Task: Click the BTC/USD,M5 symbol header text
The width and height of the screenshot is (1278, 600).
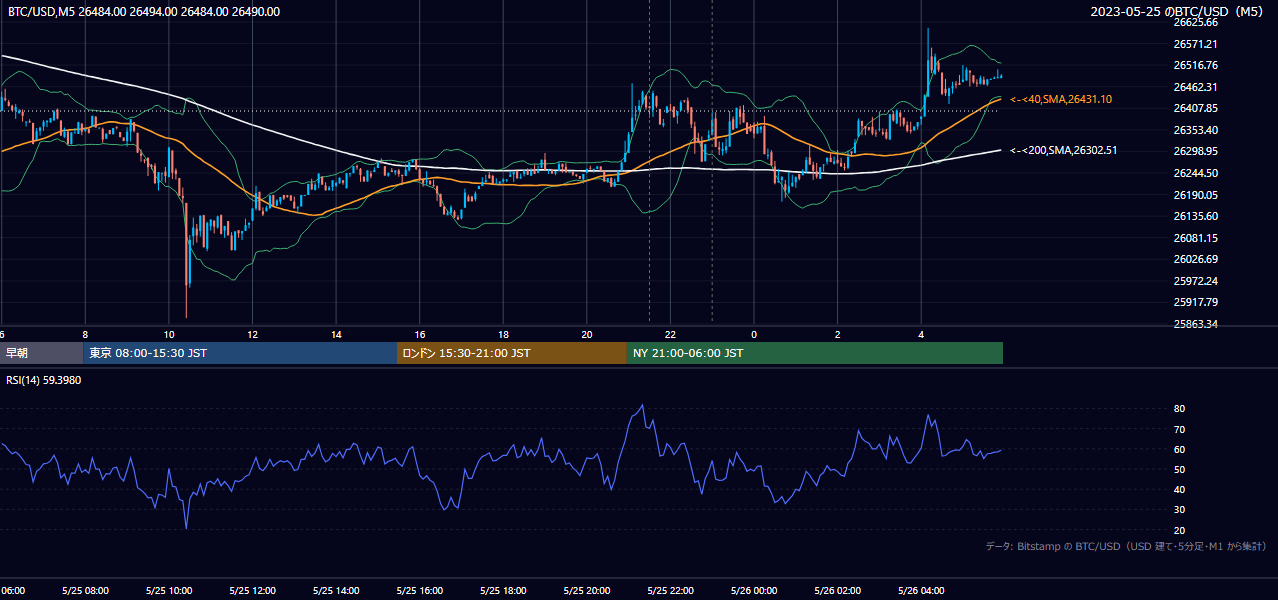Action: click(144, 12)
